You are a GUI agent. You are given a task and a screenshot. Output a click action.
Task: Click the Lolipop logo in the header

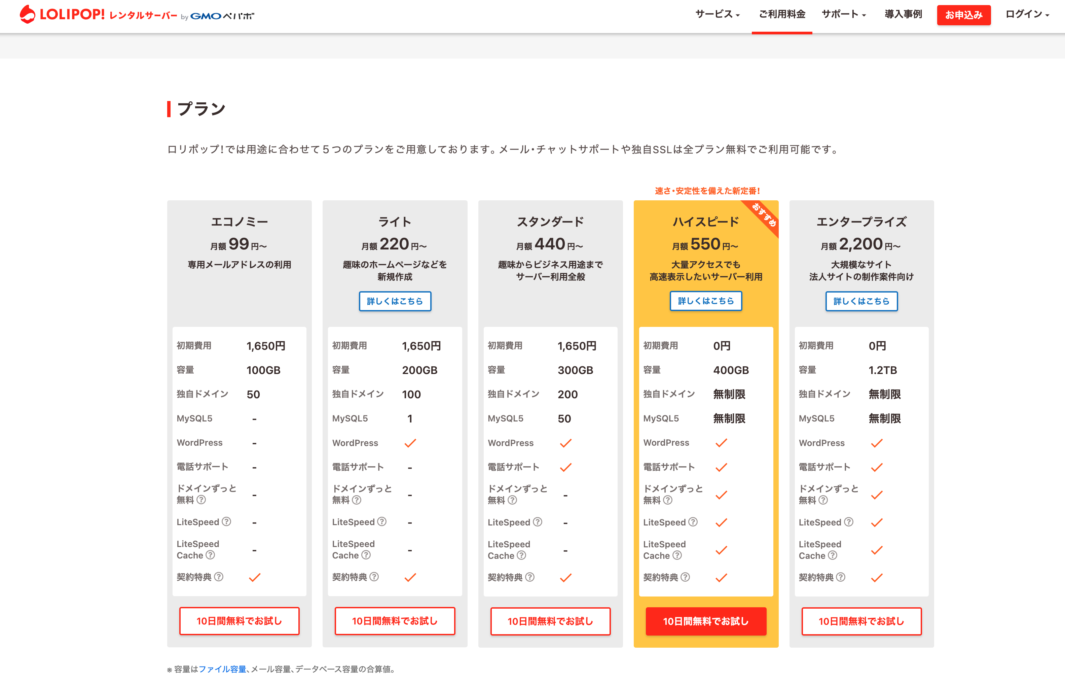98,15
